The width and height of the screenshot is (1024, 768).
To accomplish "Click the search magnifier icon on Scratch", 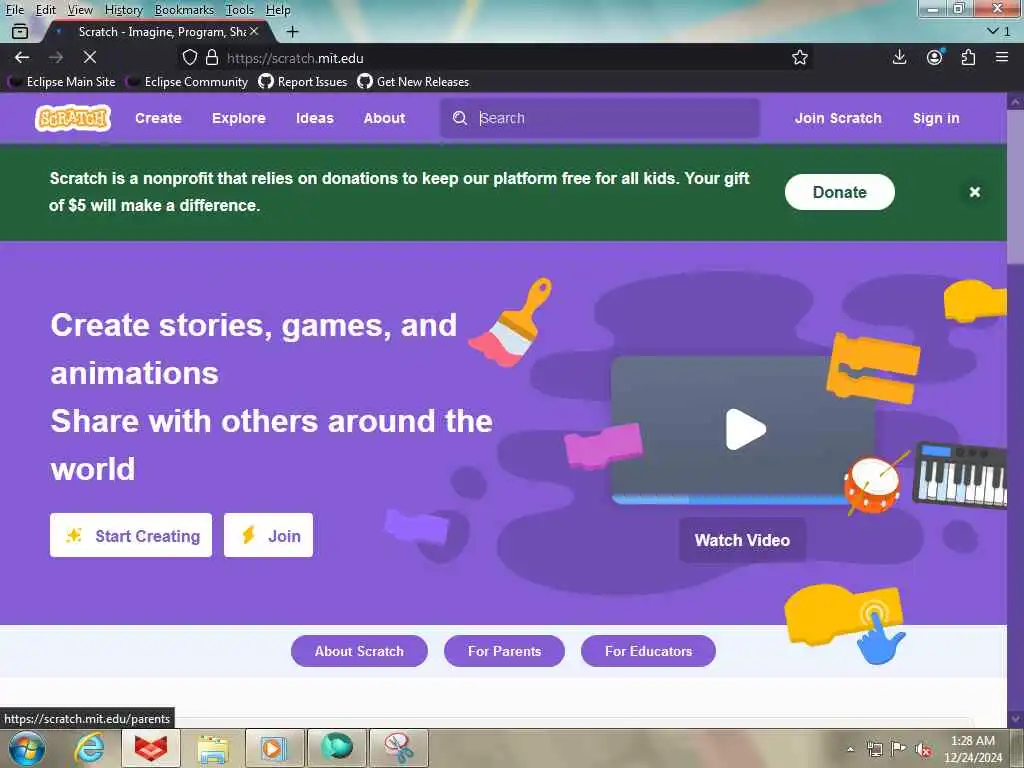I will pos(460,118).
